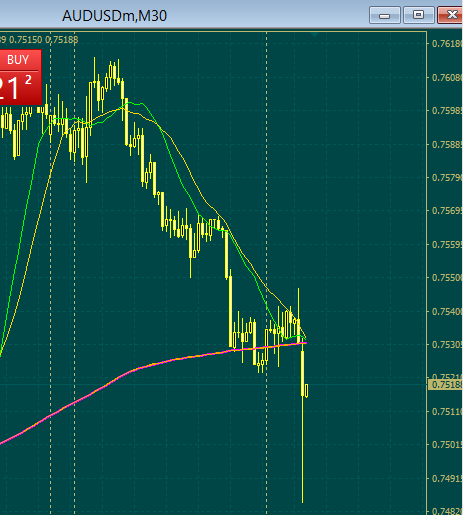The height and width of the screenshot is (515, 463).
Task: Click the 0.7491 price axis label
Action: tap(447, 479)
